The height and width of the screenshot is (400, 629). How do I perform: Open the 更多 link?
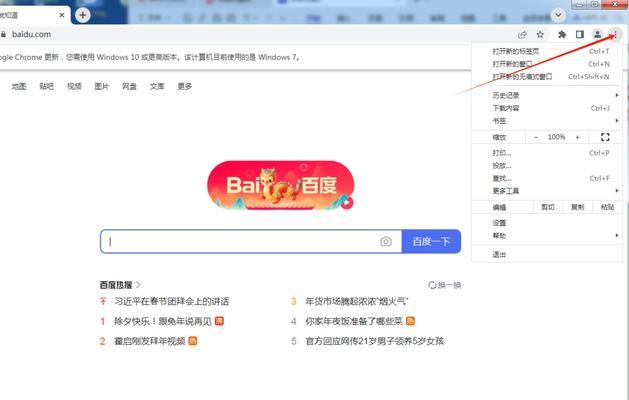click(x=185, y=86)
